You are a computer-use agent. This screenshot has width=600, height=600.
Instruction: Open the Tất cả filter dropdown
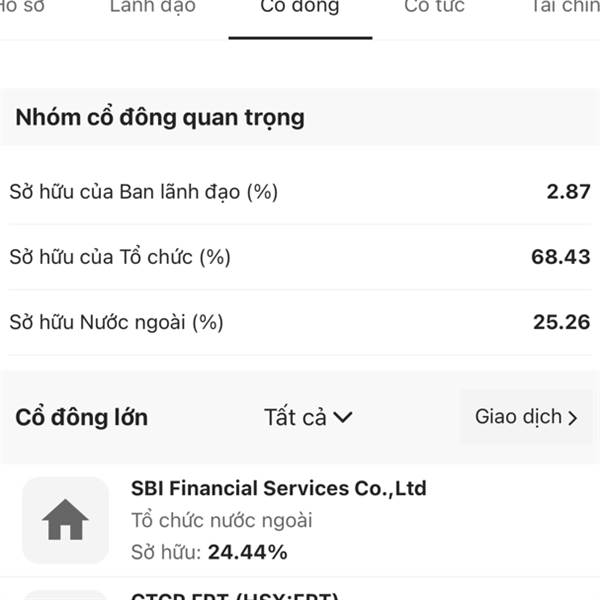click(x=308, y=417)
